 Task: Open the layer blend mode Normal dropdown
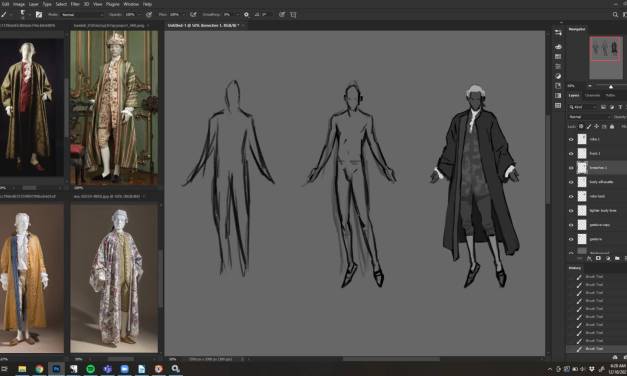click(x=589, y=117)
